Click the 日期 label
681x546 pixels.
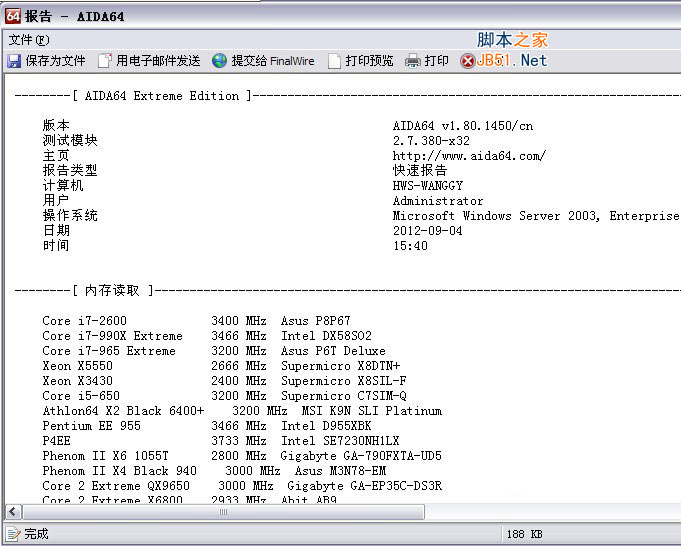click(56, 230)
